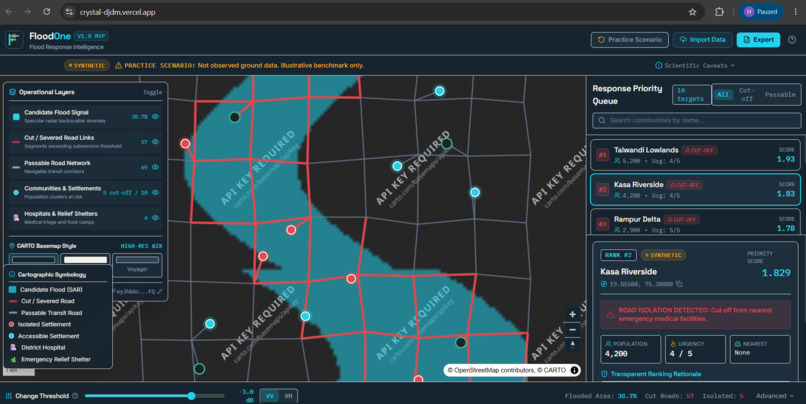Open the browser extensions puzzle icon
Screen dimensions: 806x404
[719, 12]
